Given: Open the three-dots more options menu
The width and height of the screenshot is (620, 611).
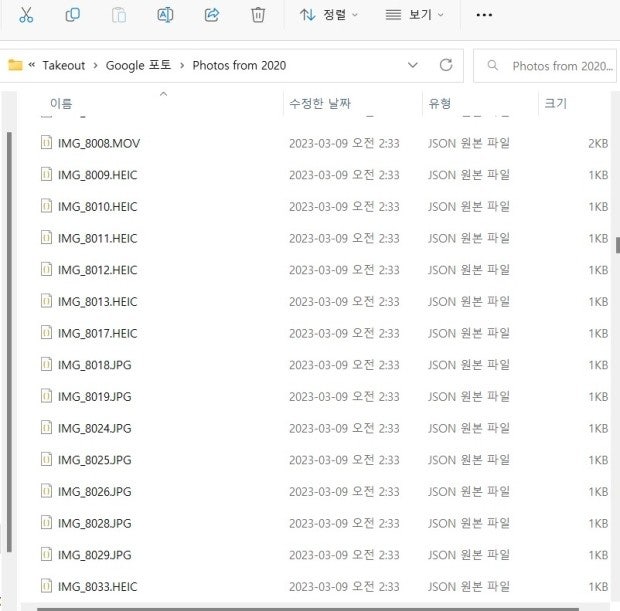Looking at the screenshot, I should (x=484, y=15).
